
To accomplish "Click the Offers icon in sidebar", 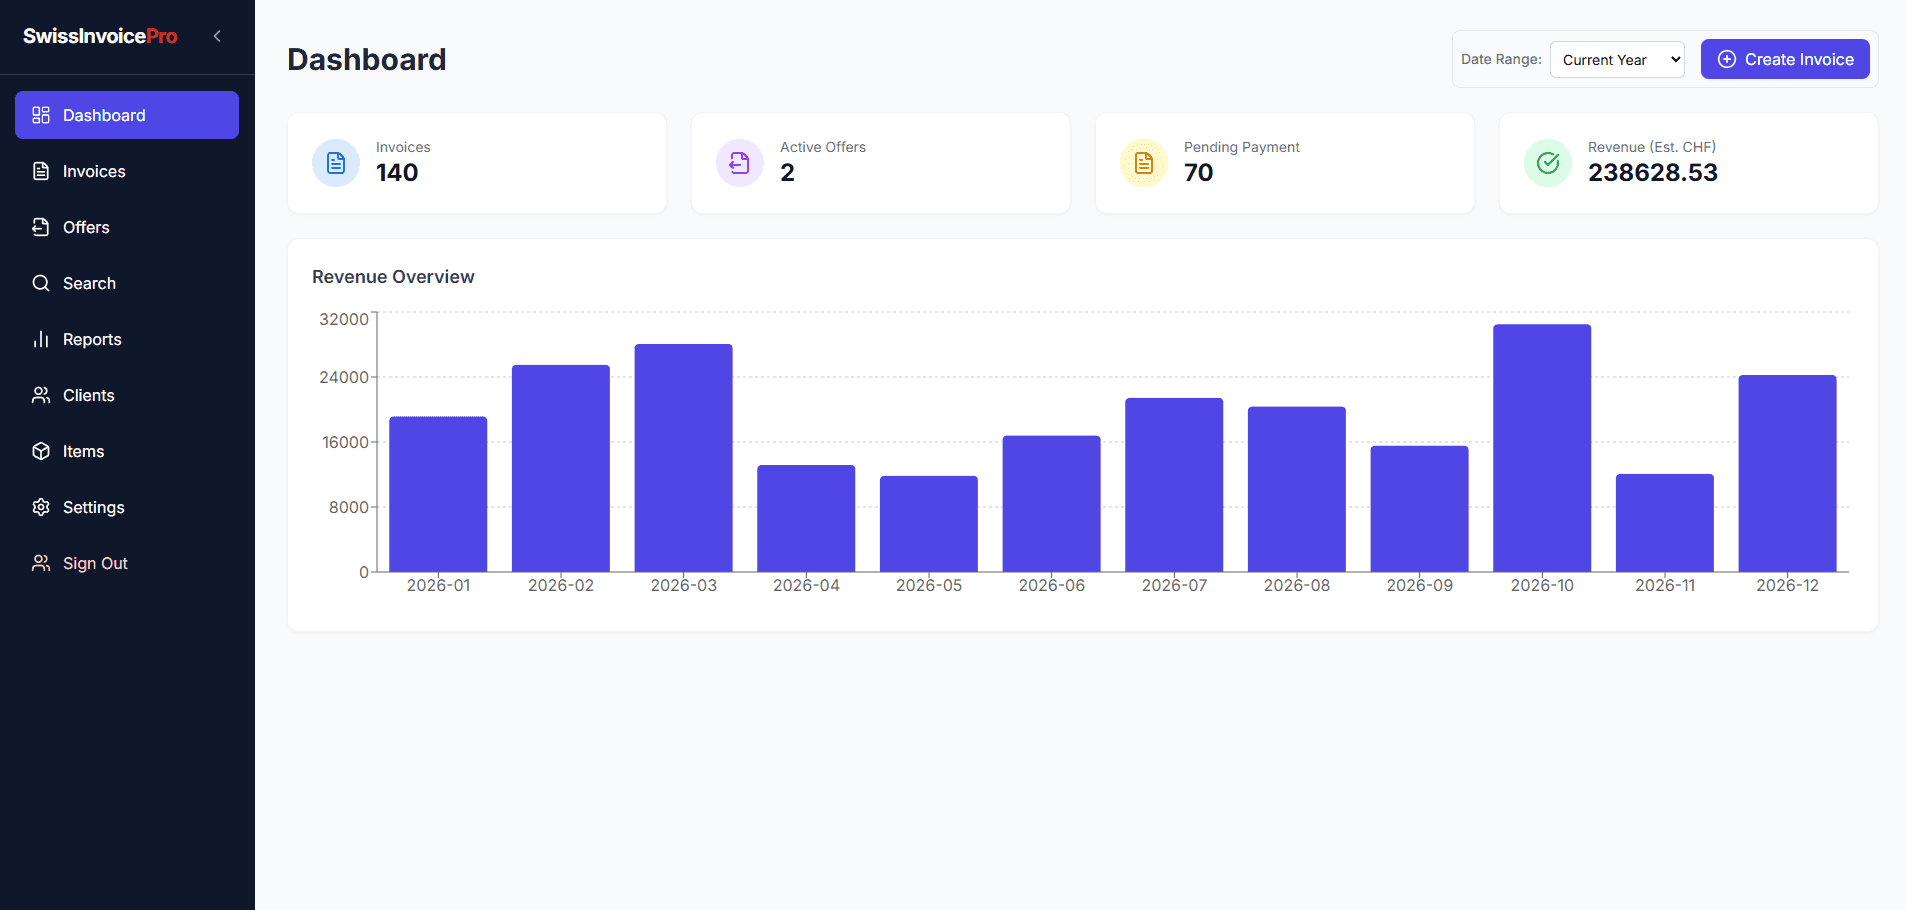I will [x=41, y=227].
